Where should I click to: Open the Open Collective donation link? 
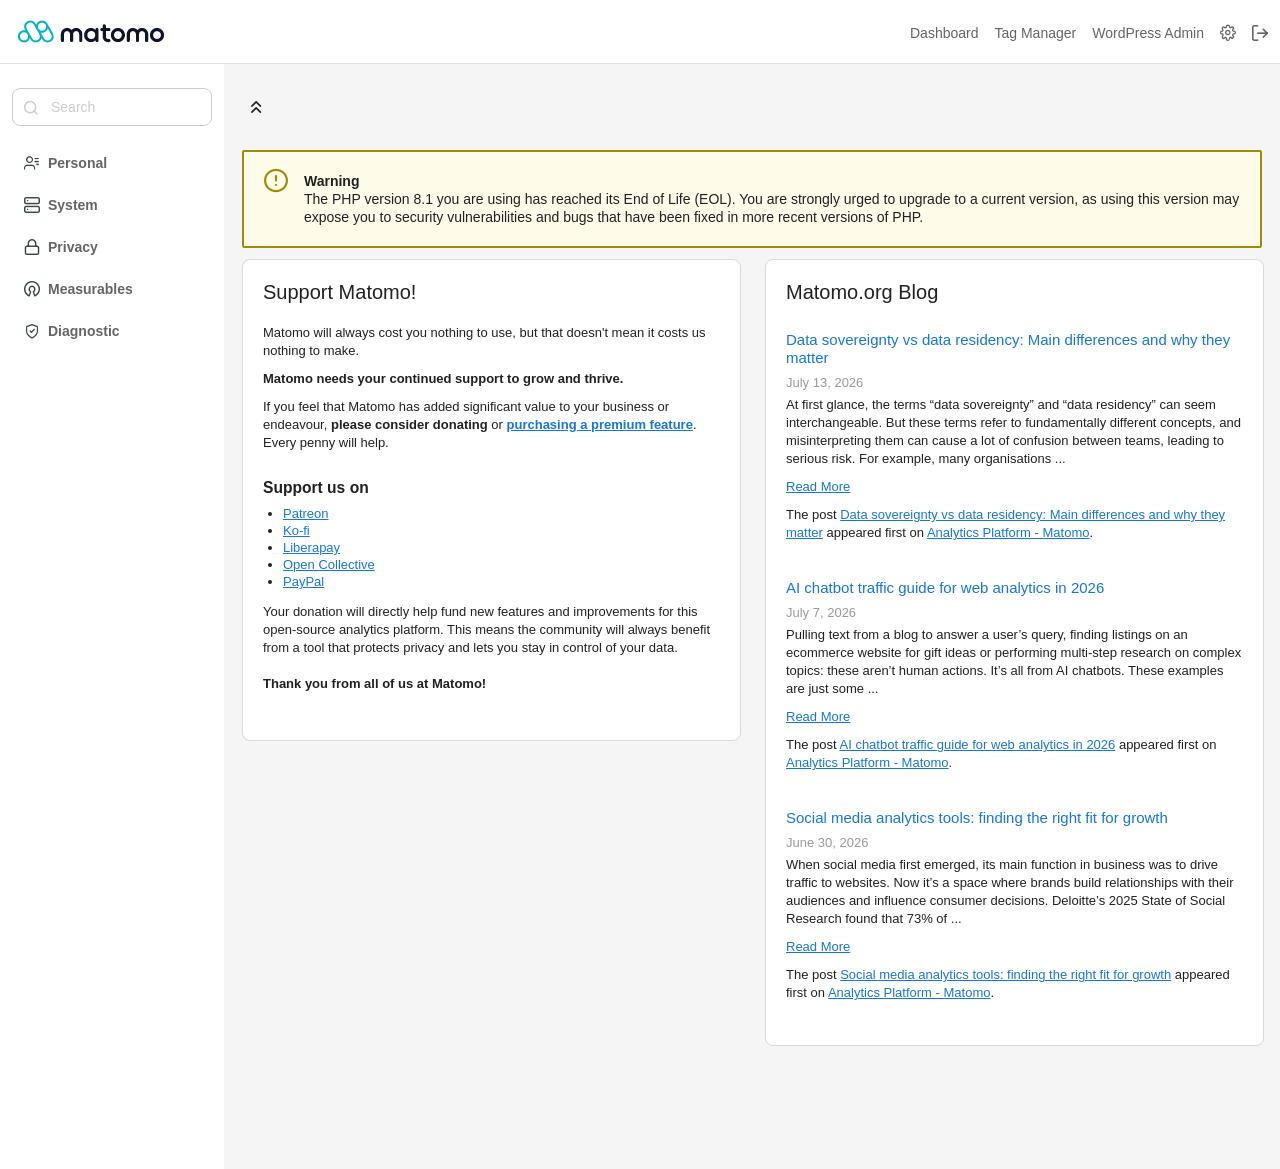point(329,565)
